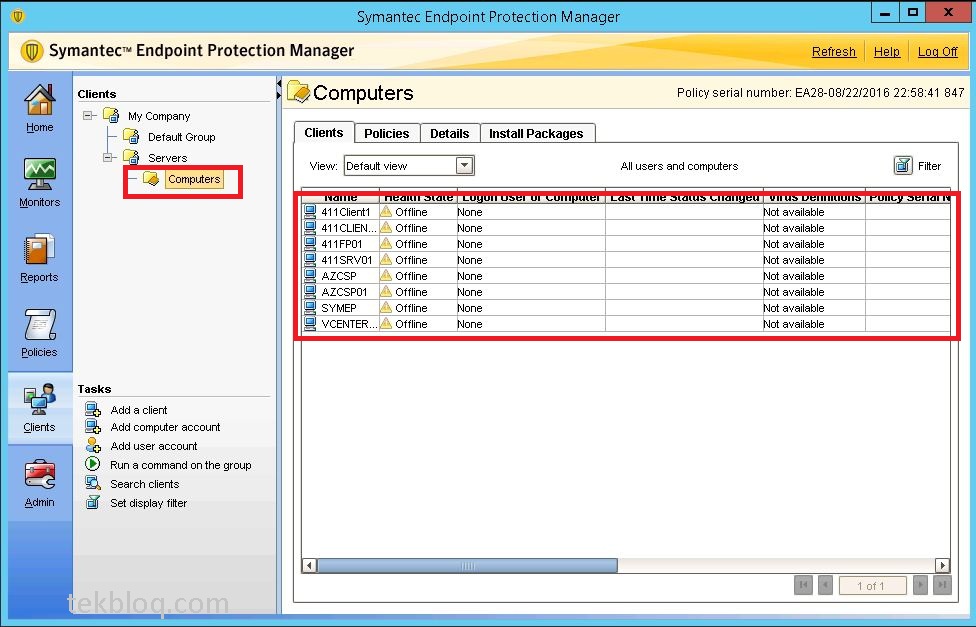This screenshot has height=627, width=976.
Task: Open the Home page icon
Action: coord(40,101)
